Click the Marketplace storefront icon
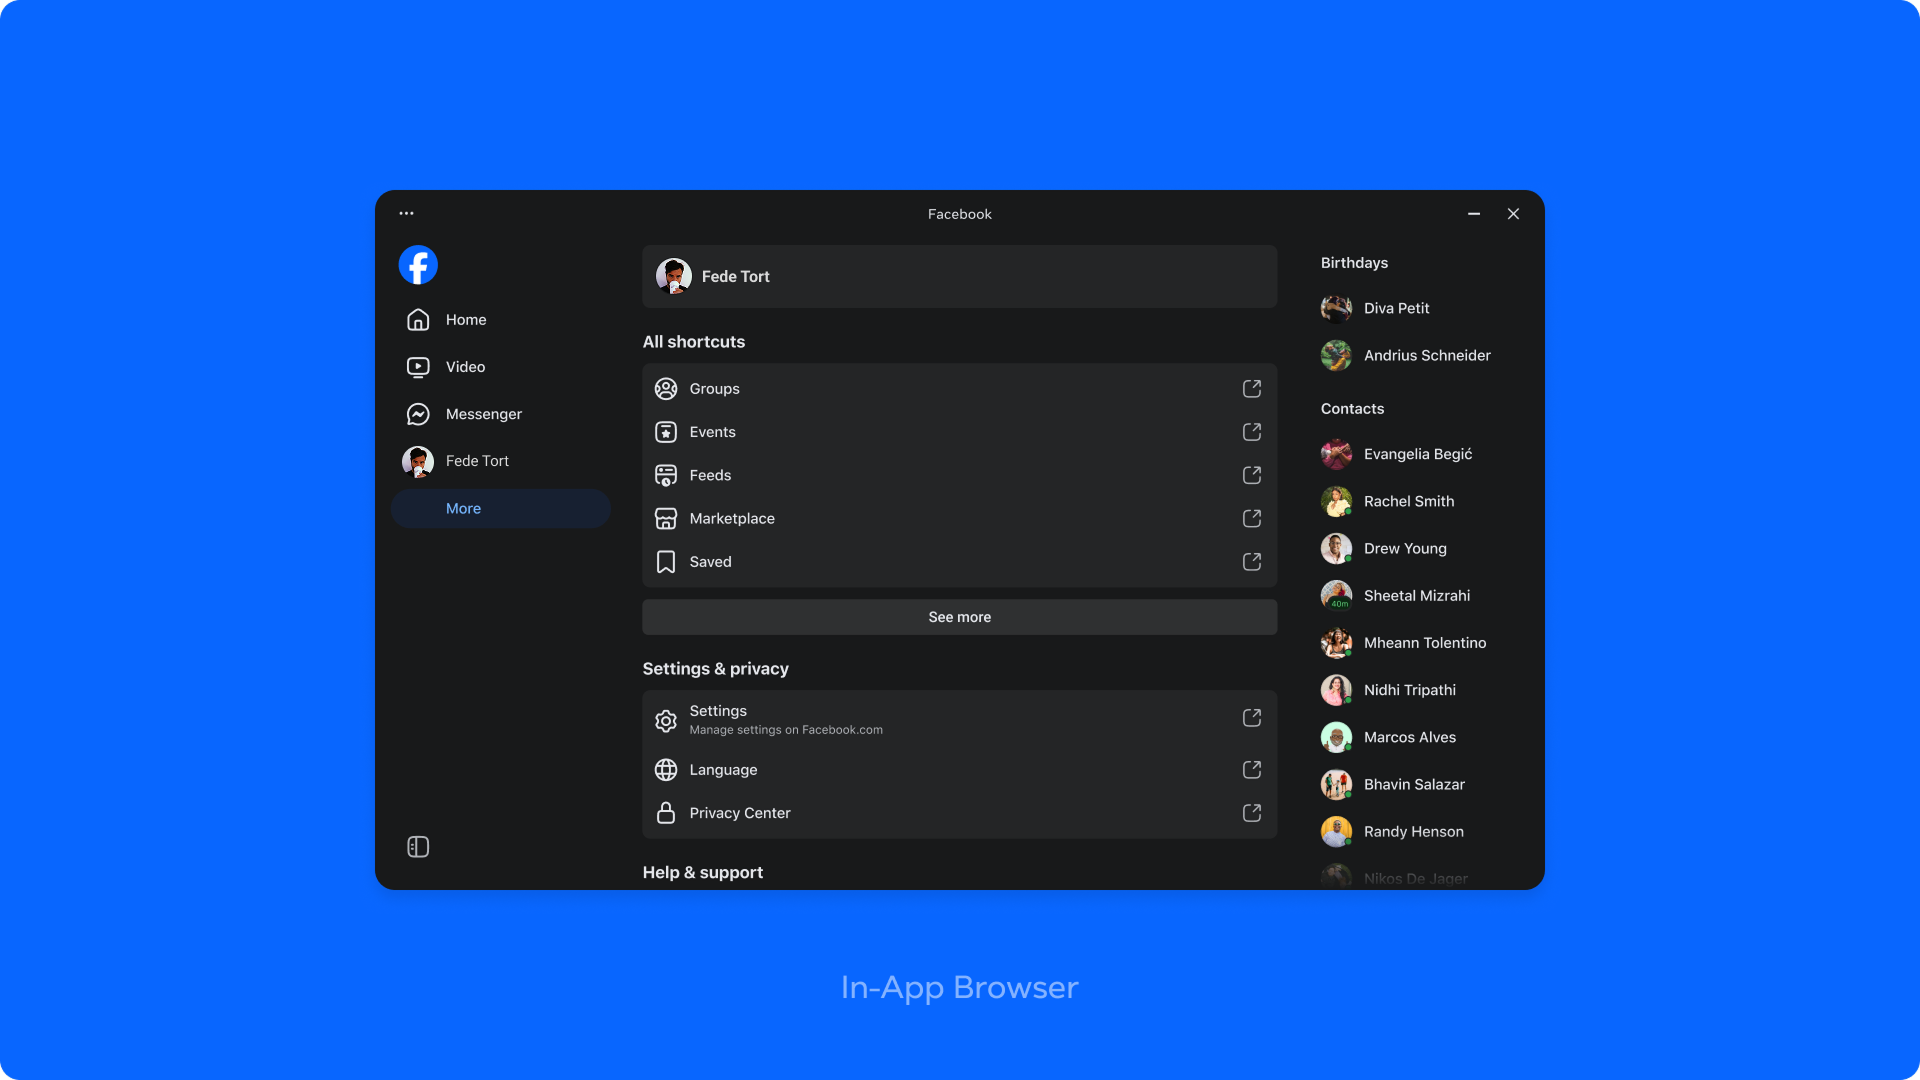 click(x=666, y=518)
